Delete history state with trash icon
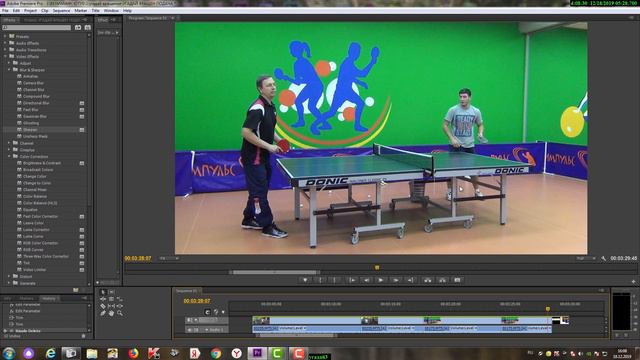The image size is (640, 360). pyautogui.click(x=83, y=336)
